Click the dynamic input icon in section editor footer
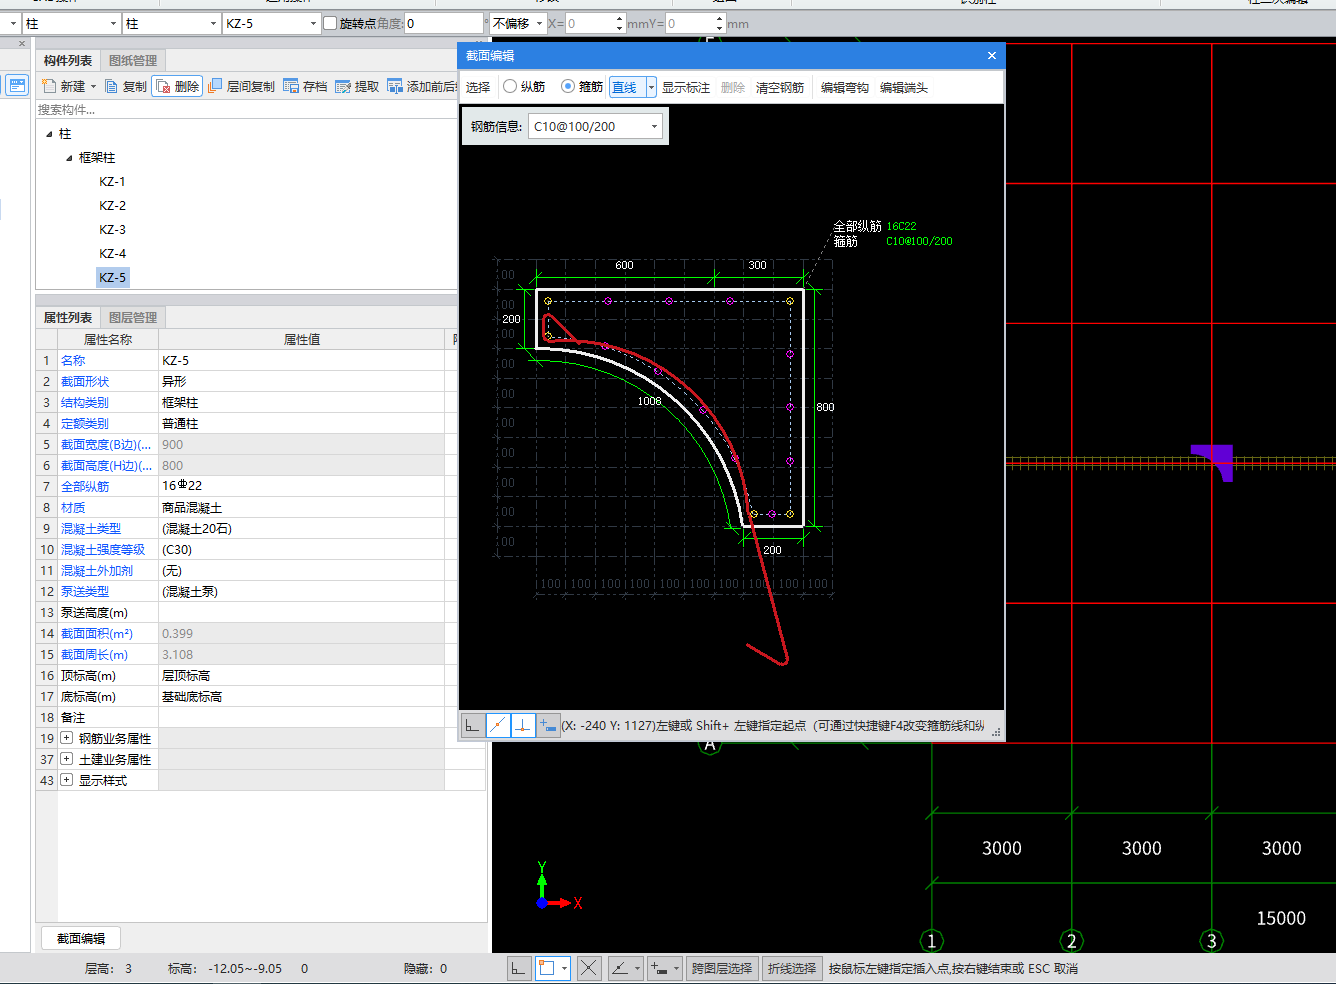Screen dimensions: 1336x984 [548, 726]
